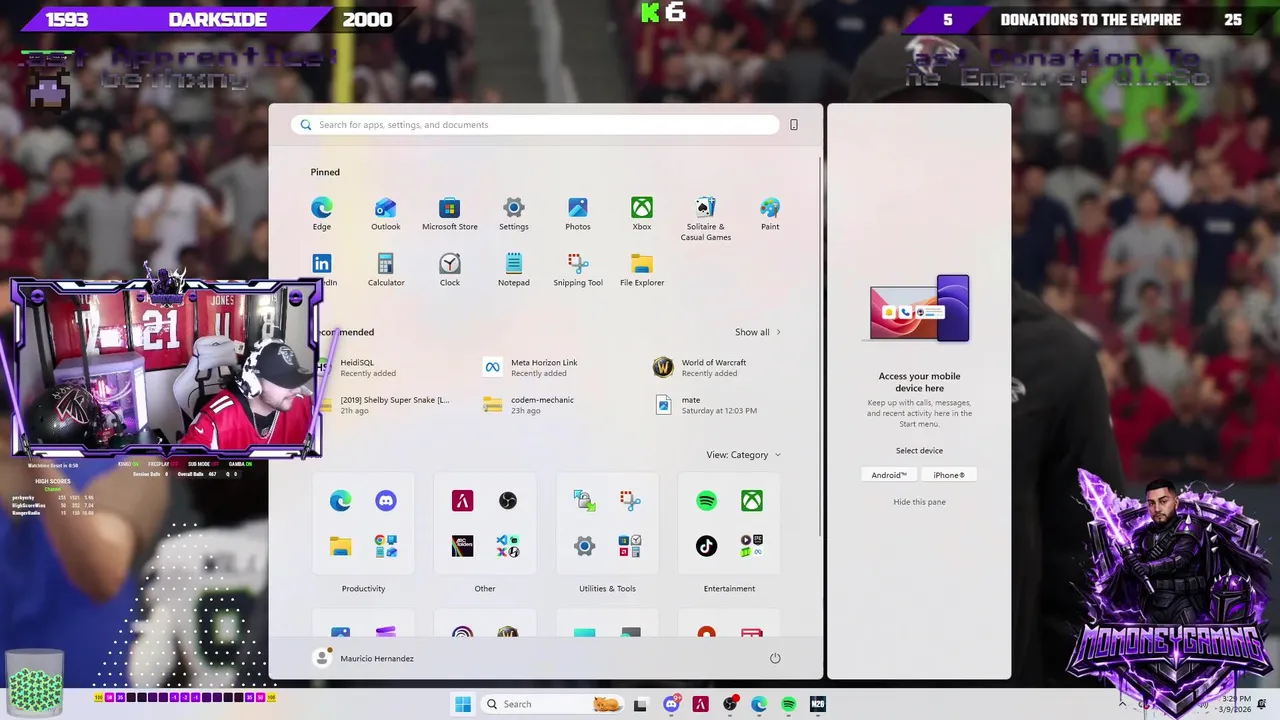The width and height of the screenshot is (1280, 720).
Task: Click the taskbar Search box
Action: pos(550,704)
